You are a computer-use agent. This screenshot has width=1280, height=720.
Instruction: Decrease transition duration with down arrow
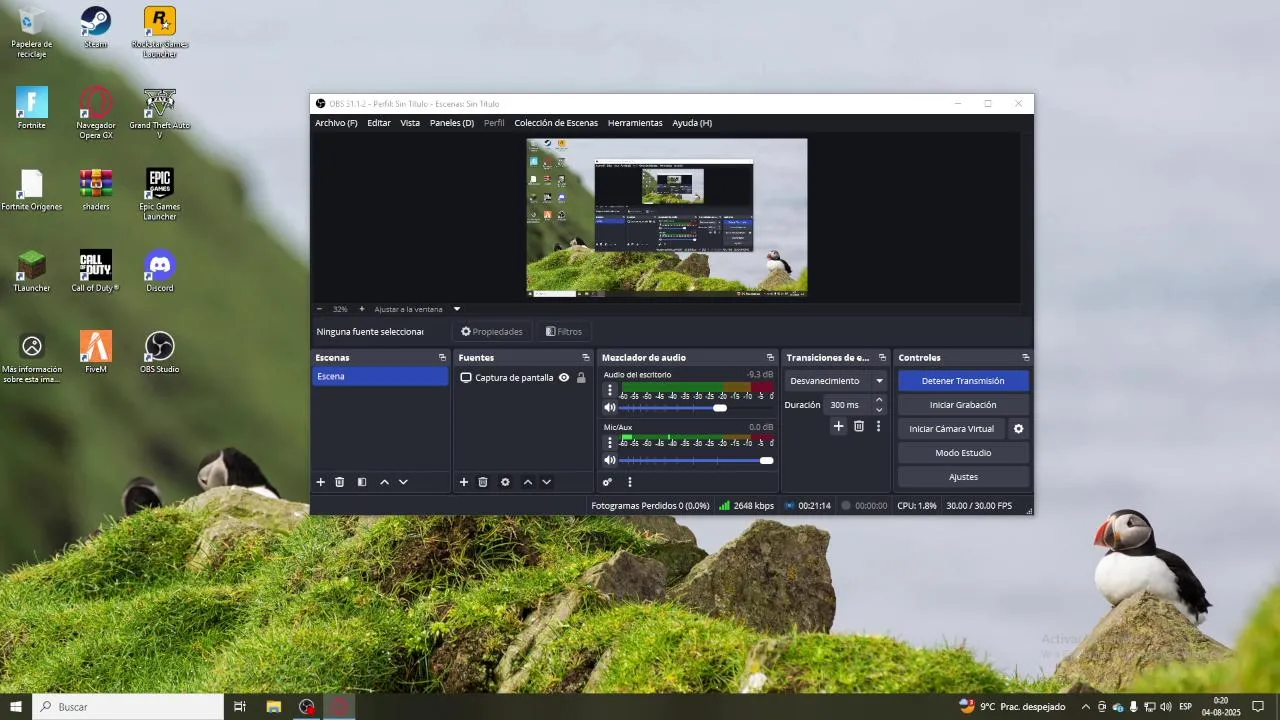point(879,409)
